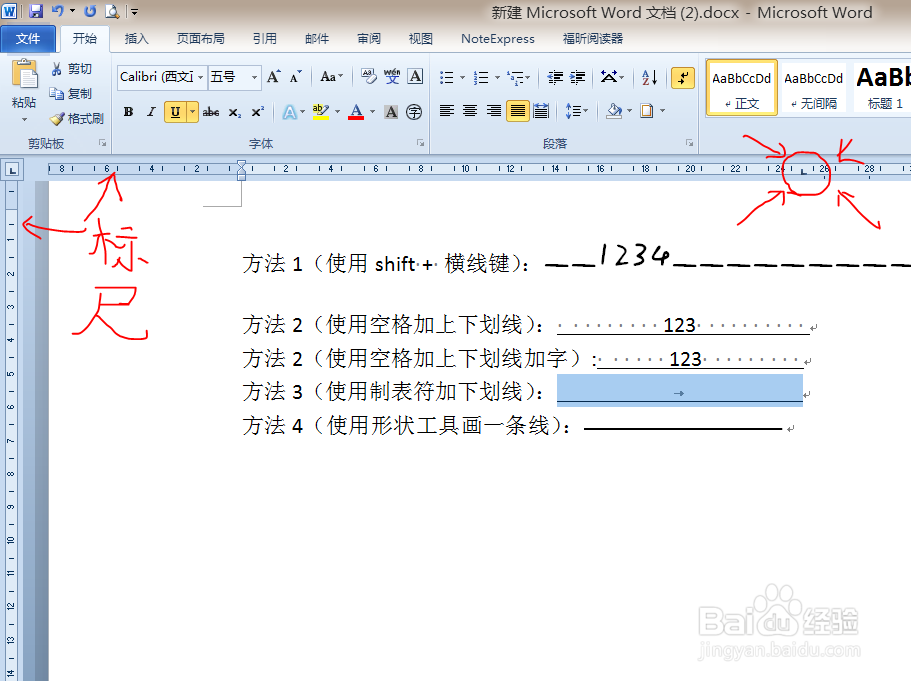Screen dimensions: 911x681
Task: Apply the 无间隔 style
Action: tap(812, 88)
